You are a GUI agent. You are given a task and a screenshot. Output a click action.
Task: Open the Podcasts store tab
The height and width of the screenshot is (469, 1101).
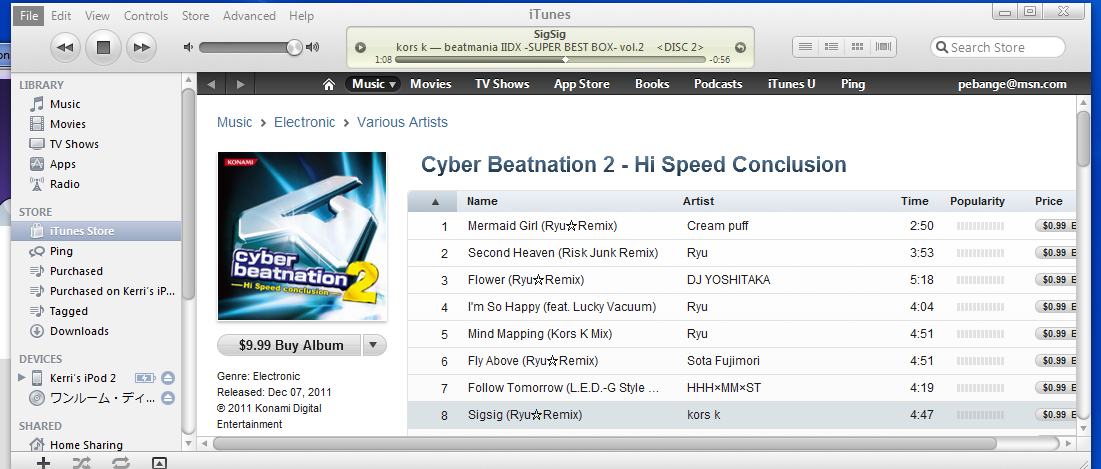tap(718, 84)
